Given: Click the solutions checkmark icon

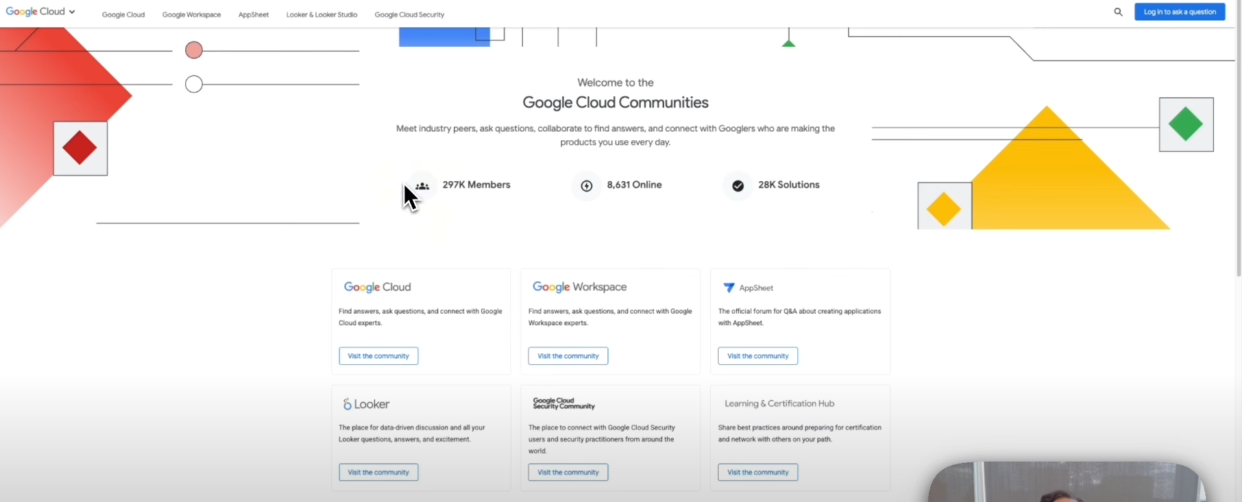Looking at the screenshot, I should [737, 185].
